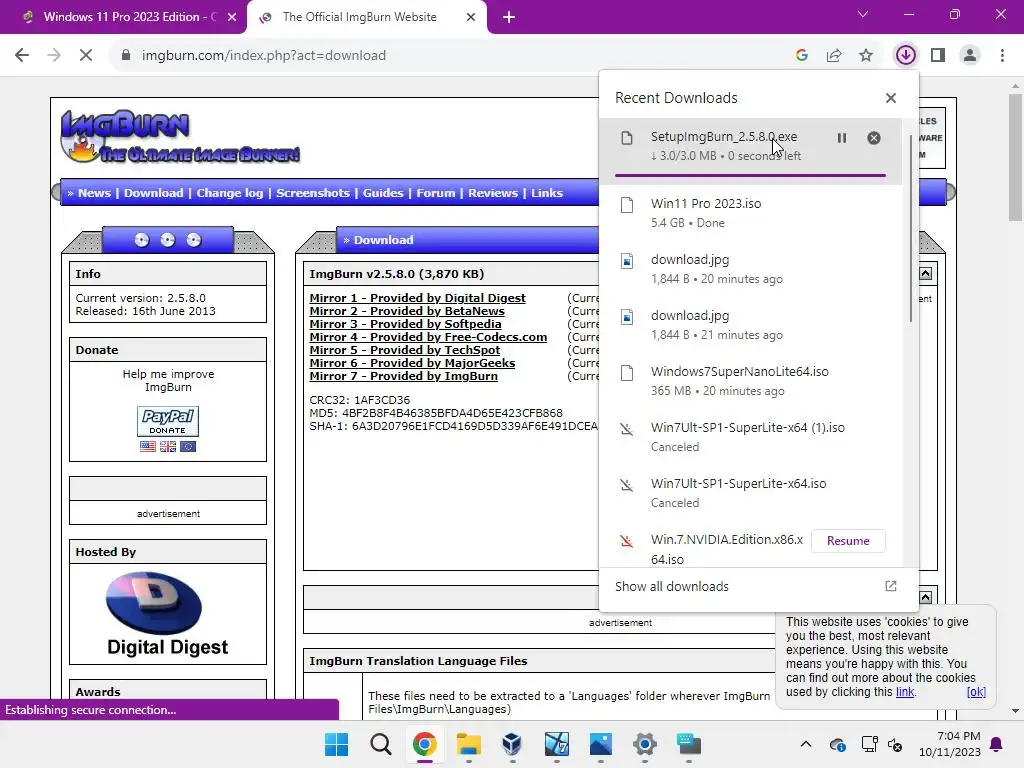Open Windows taskbar Search
The image size is (1024, 768).
[381, 744]
